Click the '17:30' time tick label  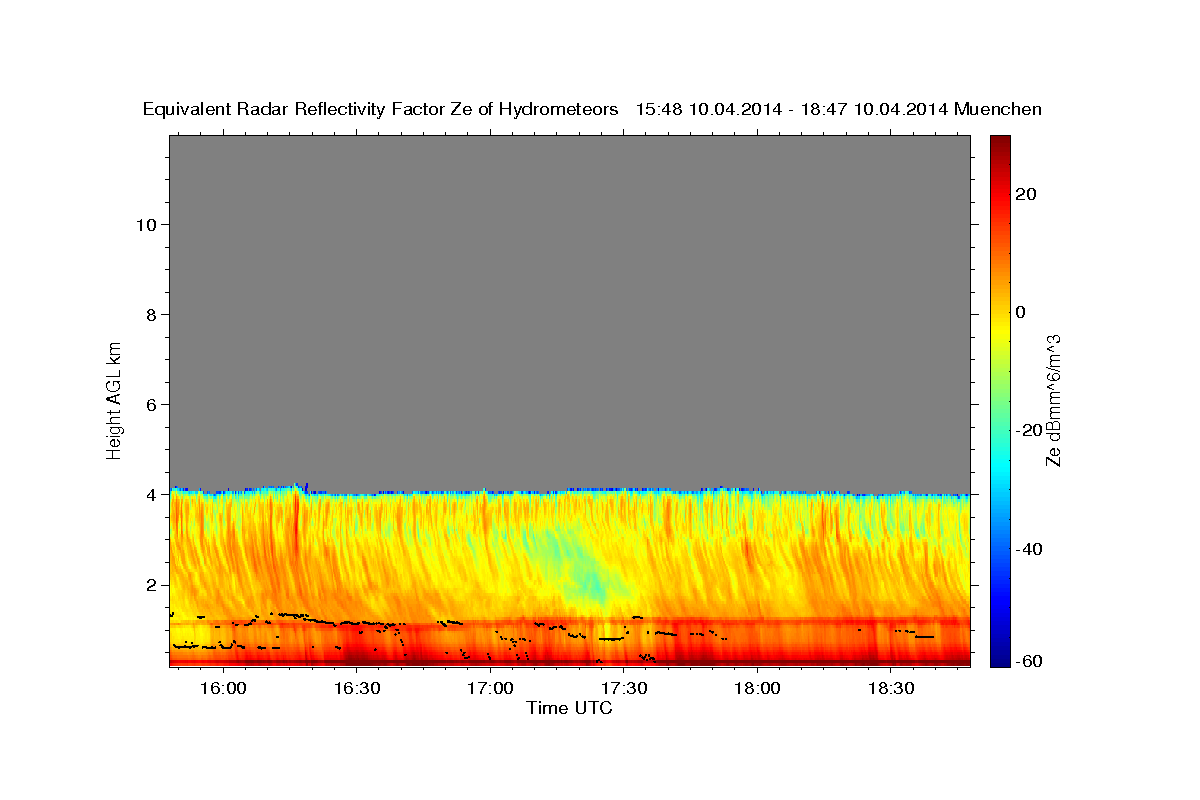tap(624, 689)
